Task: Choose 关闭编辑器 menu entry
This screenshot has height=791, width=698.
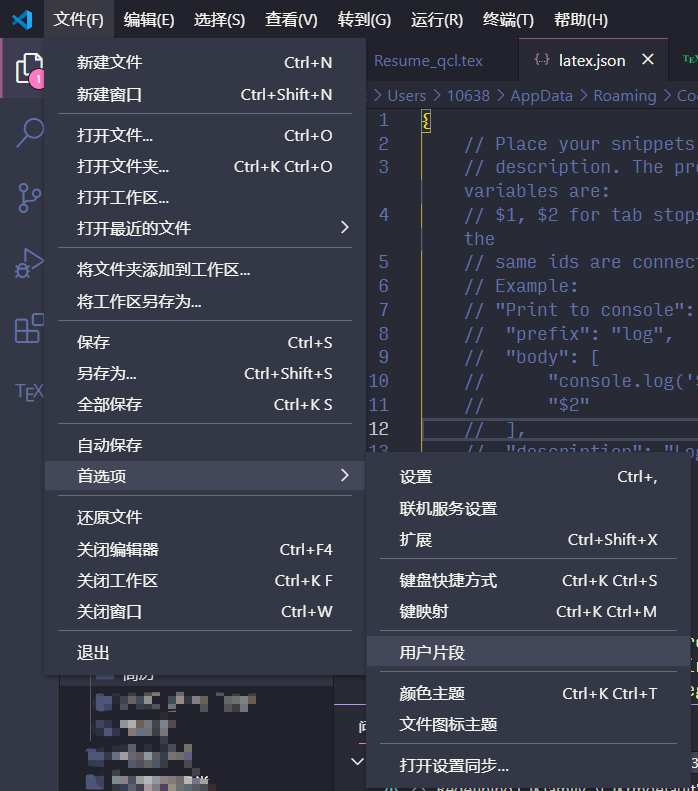Action: (205, 549)
